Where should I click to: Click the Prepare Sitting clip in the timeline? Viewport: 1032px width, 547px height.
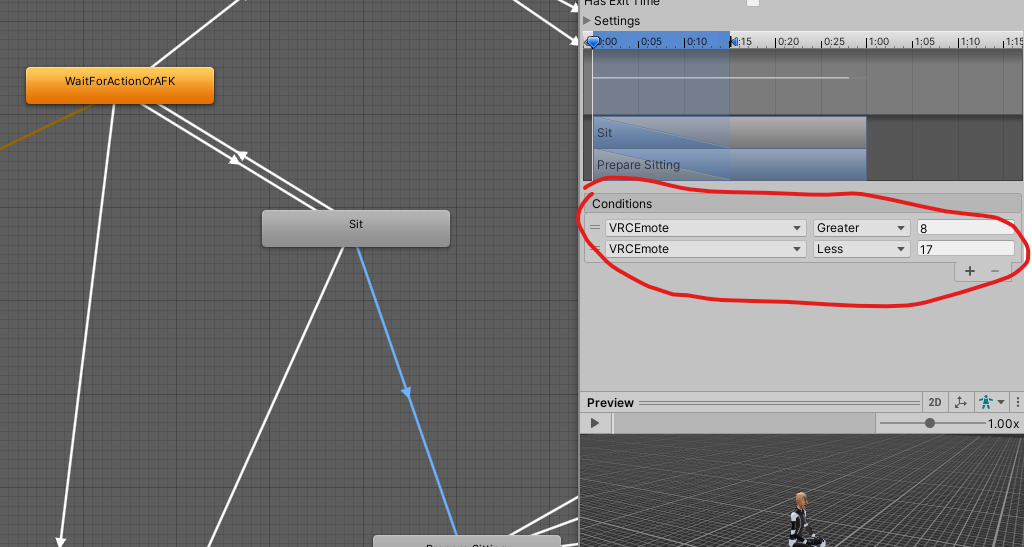(x=730, y=165)
